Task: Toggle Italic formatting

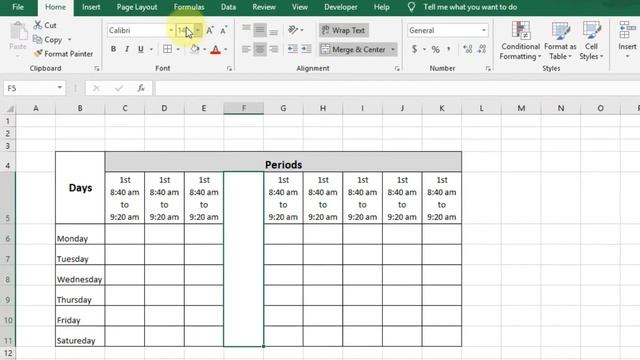Action: coord(127,49)
